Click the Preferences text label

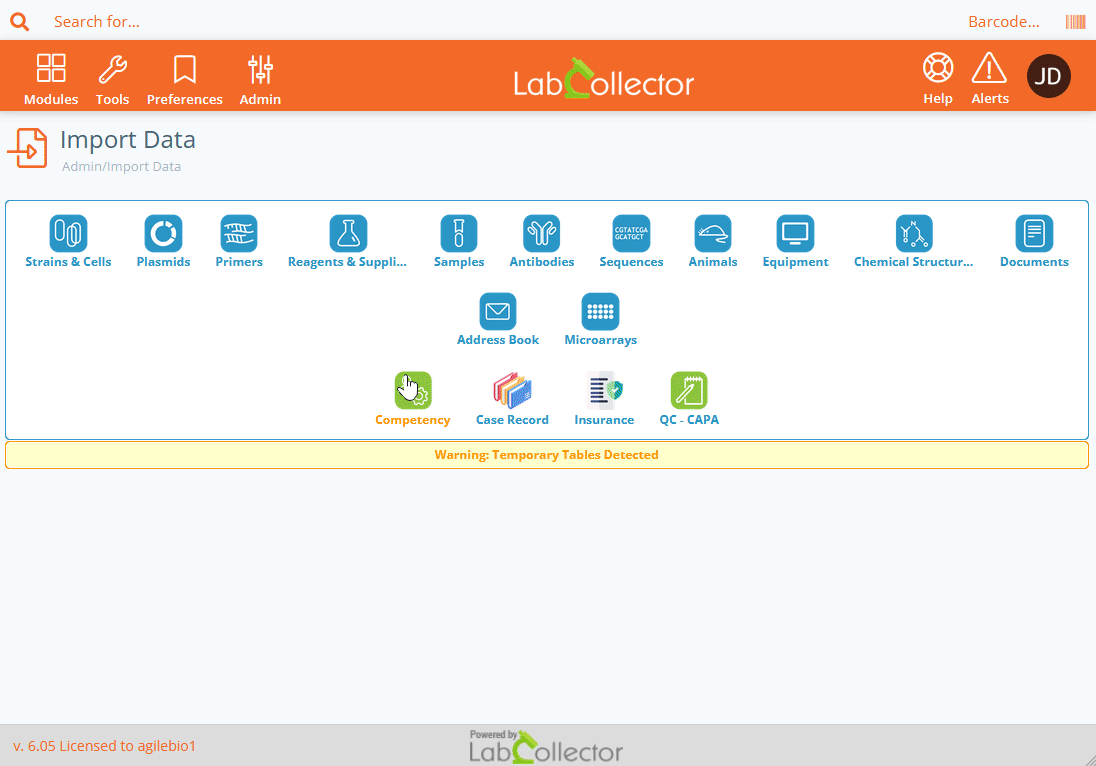pyautogui.click(x=185, y=99)
